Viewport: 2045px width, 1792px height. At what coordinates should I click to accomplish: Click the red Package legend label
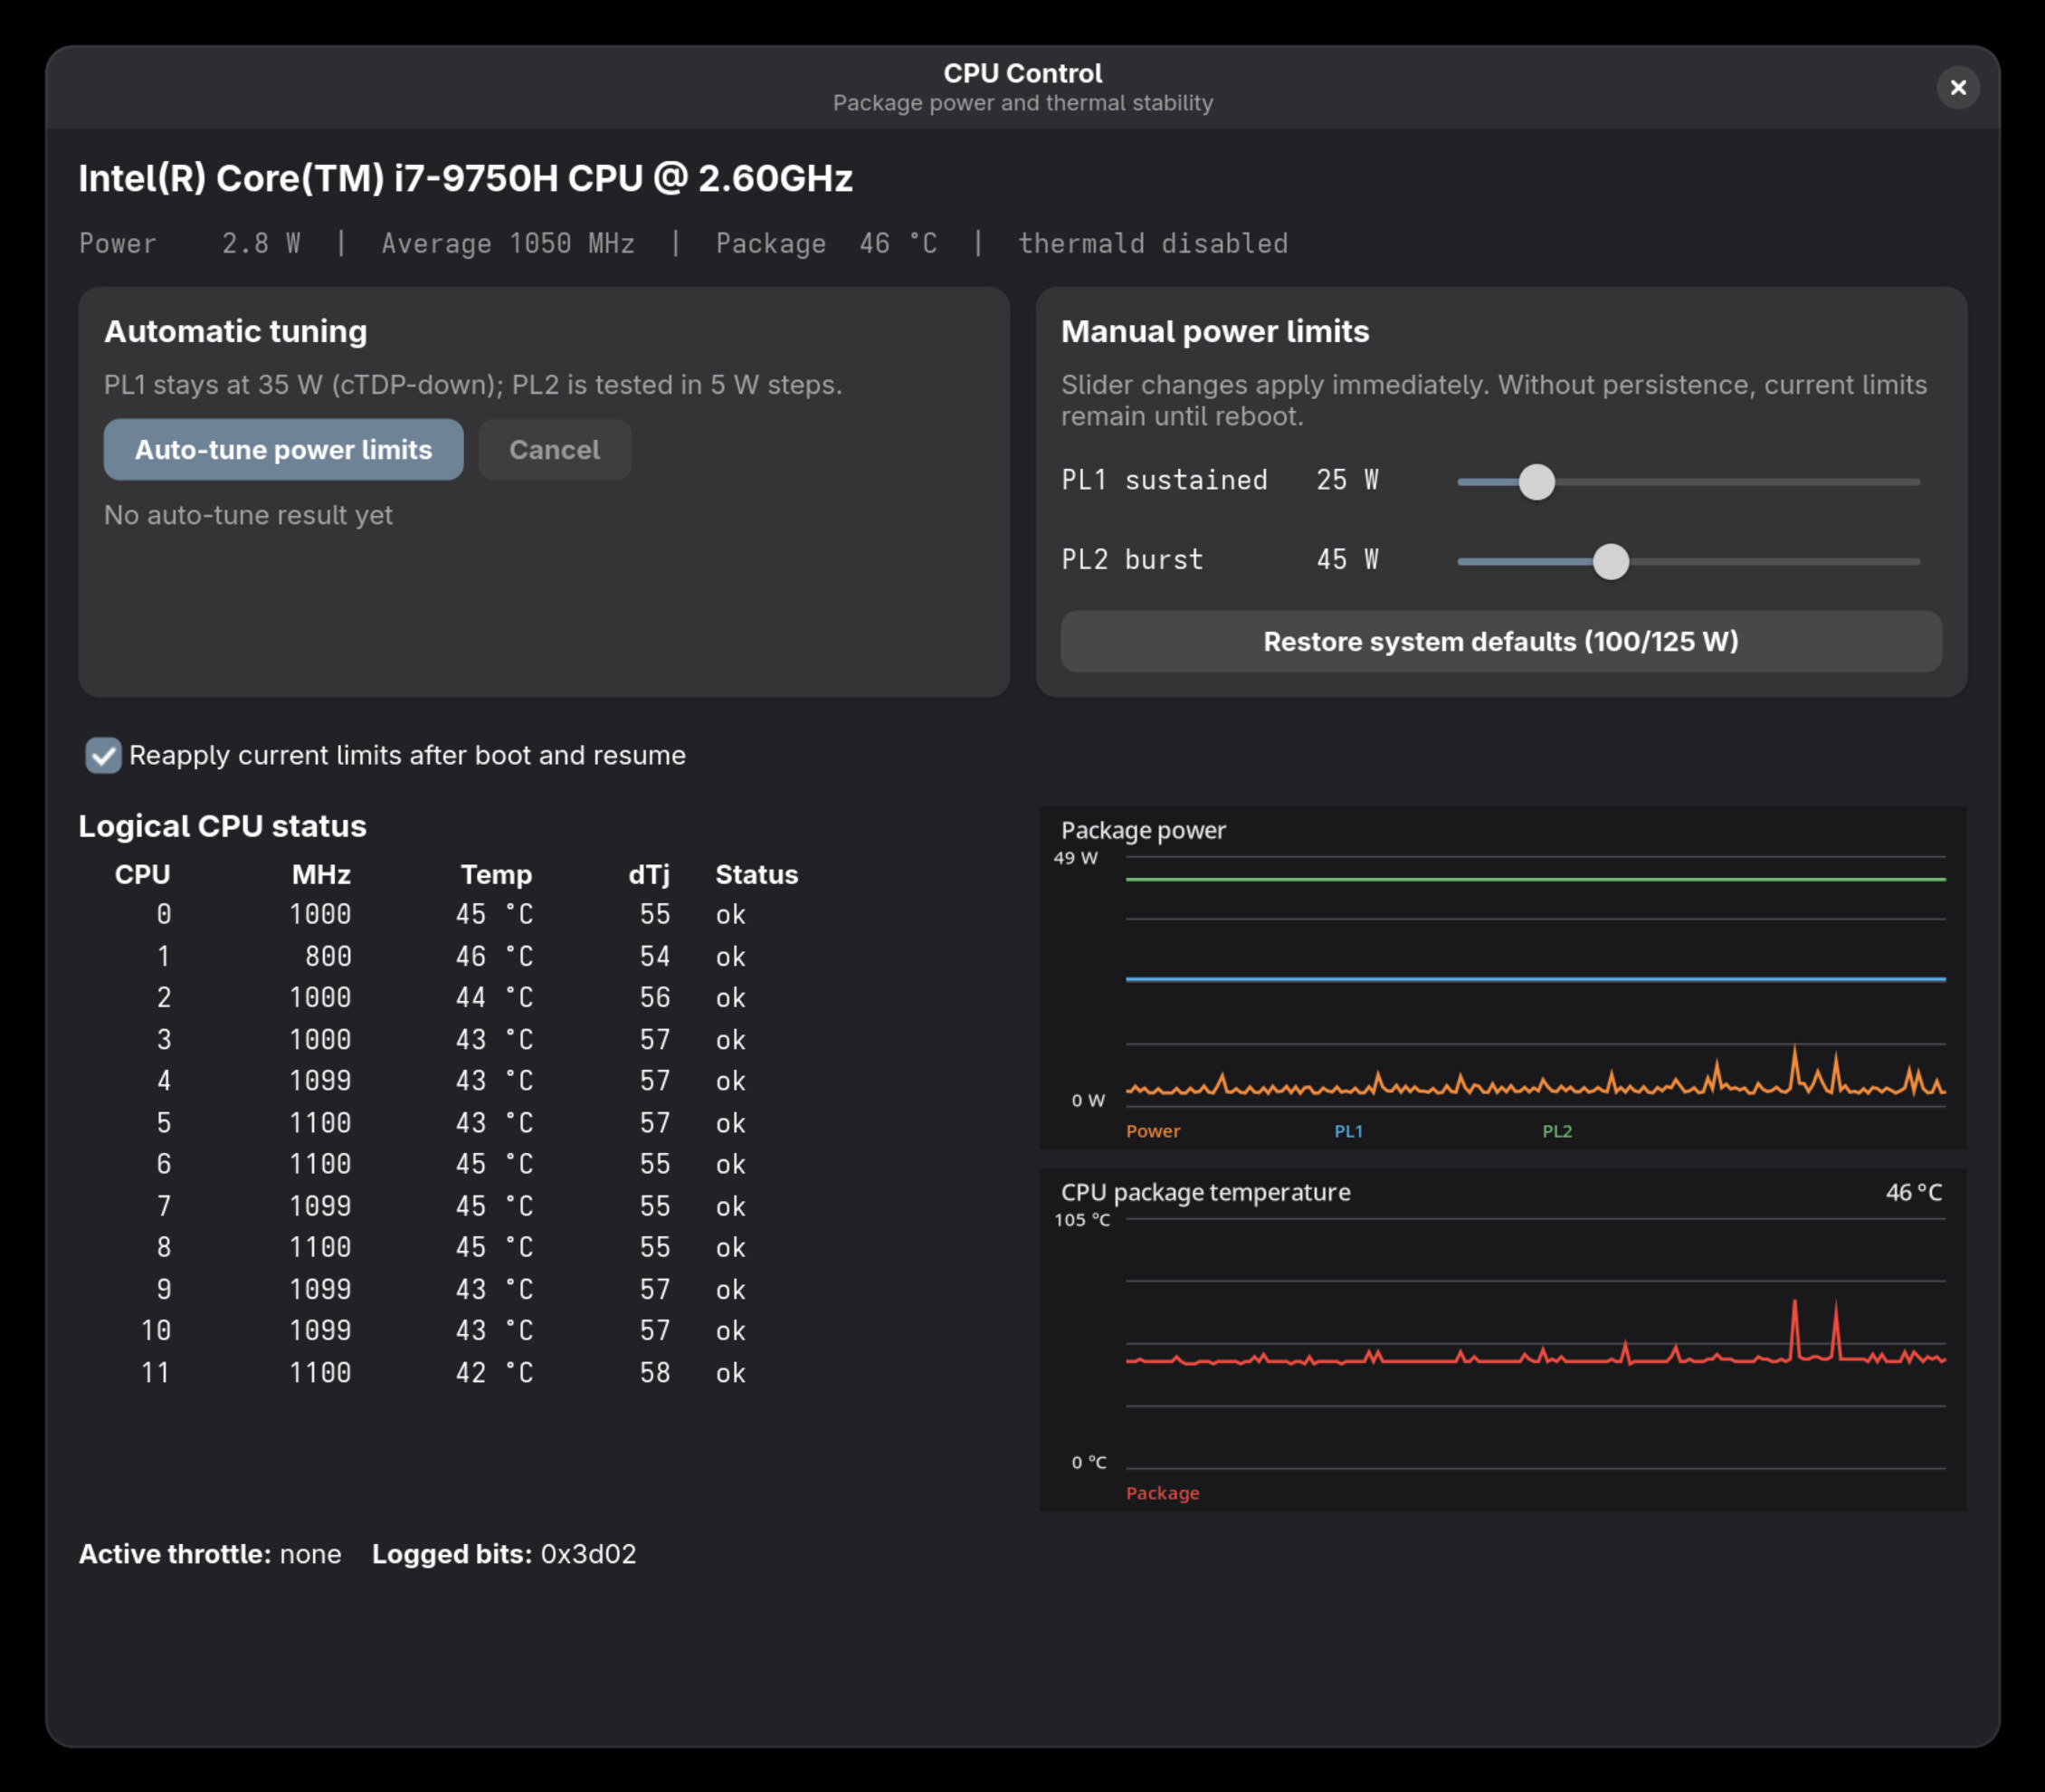1162,1493
